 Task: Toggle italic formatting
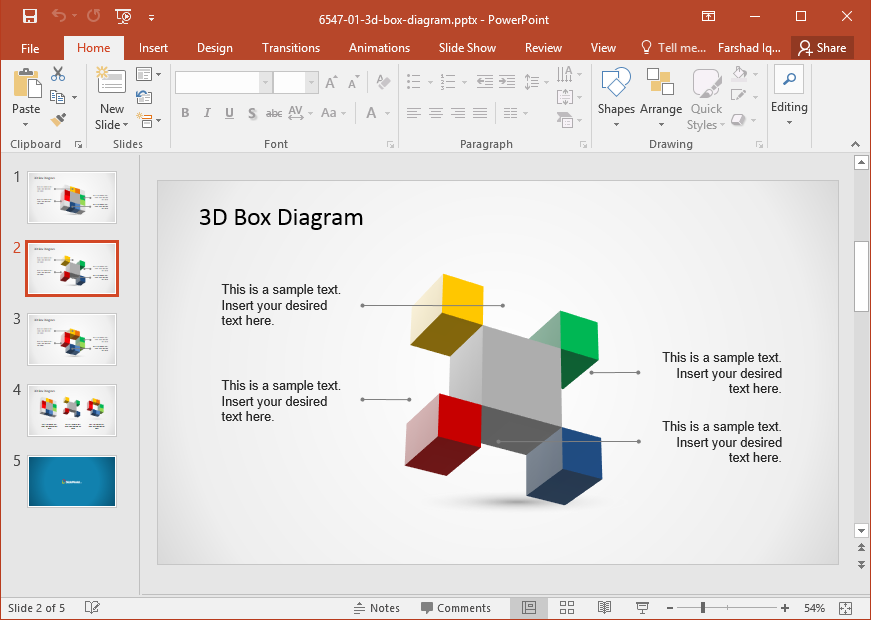(x=207, y=113)
